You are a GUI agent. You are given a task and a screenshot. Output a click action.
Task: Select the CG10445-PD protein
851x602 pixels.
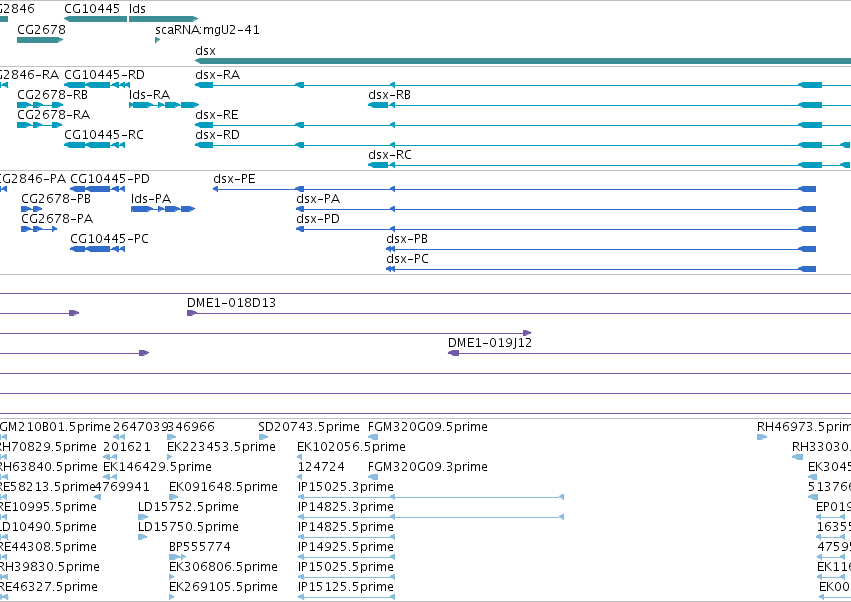pos(98,189)
